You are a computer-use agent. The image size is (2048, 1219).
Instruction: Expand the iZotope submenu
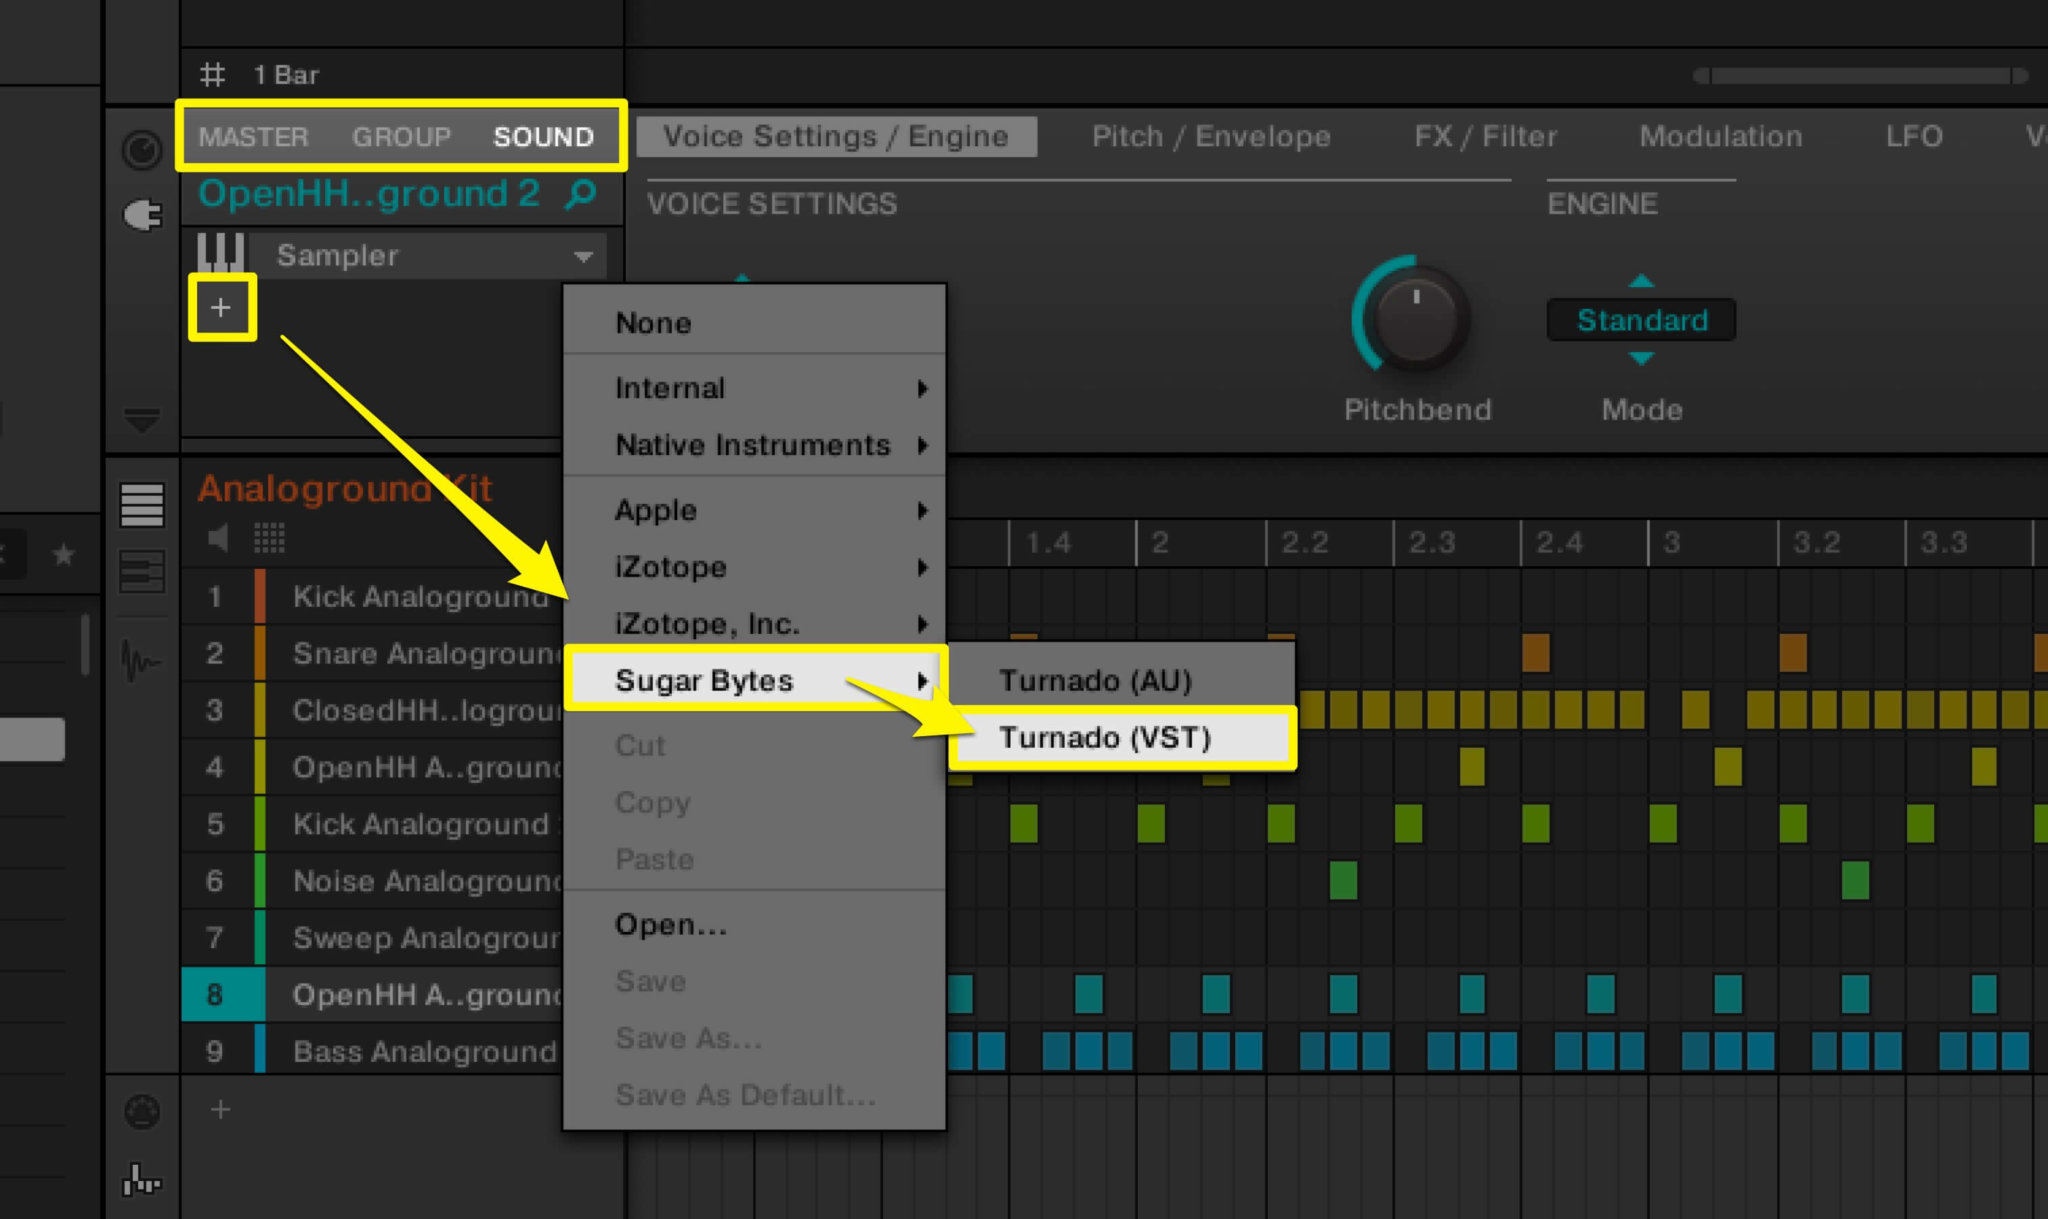[x=755, y=567]
